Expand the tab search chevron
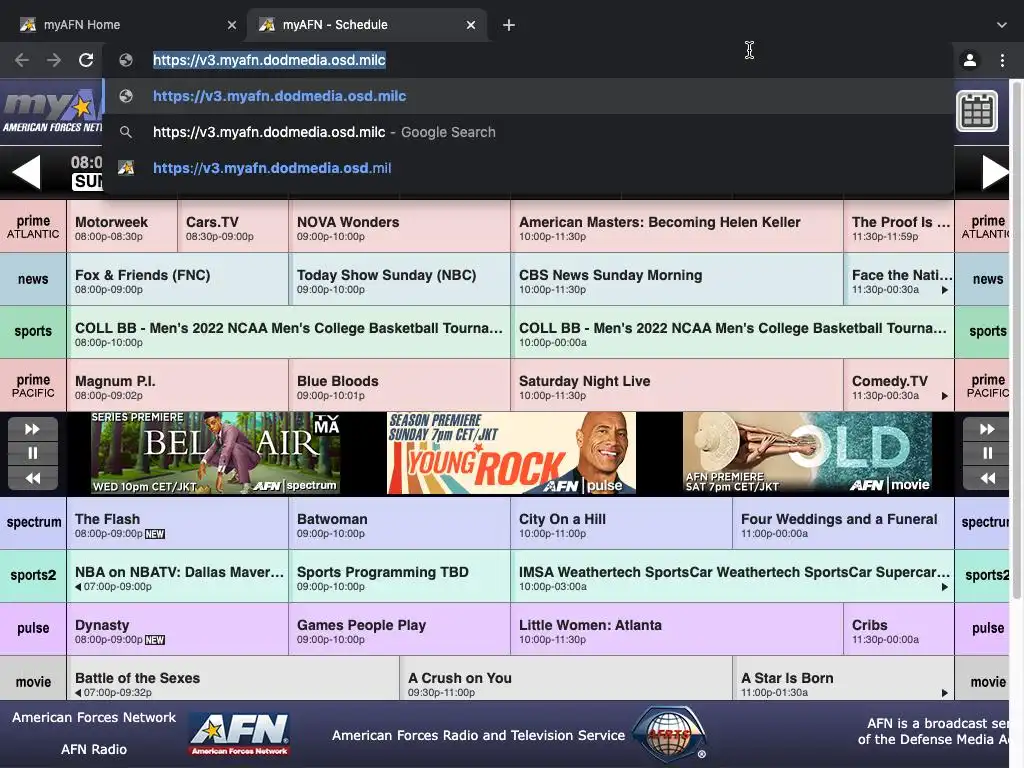 pyautogui.click(x=1001, y=25)
